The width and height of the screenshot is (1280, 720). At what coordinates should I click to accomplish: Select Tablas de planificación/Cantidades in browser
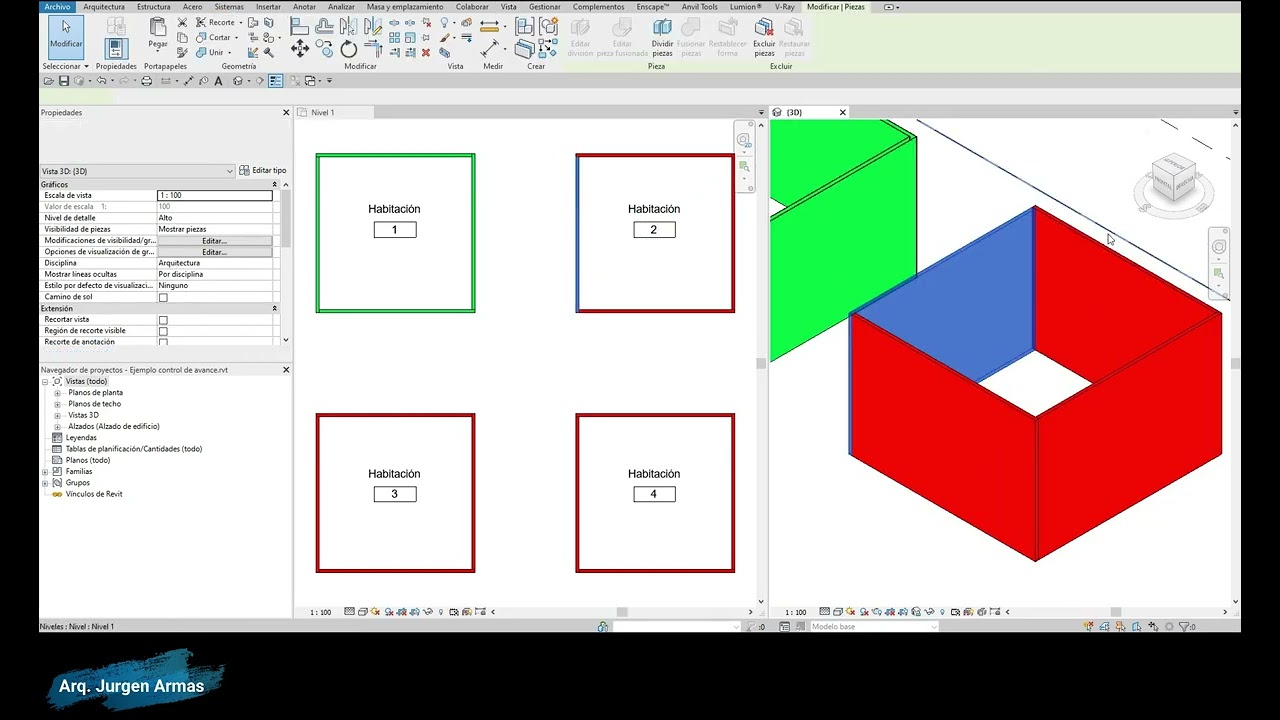pyautogui.click(x=134, y=449)
